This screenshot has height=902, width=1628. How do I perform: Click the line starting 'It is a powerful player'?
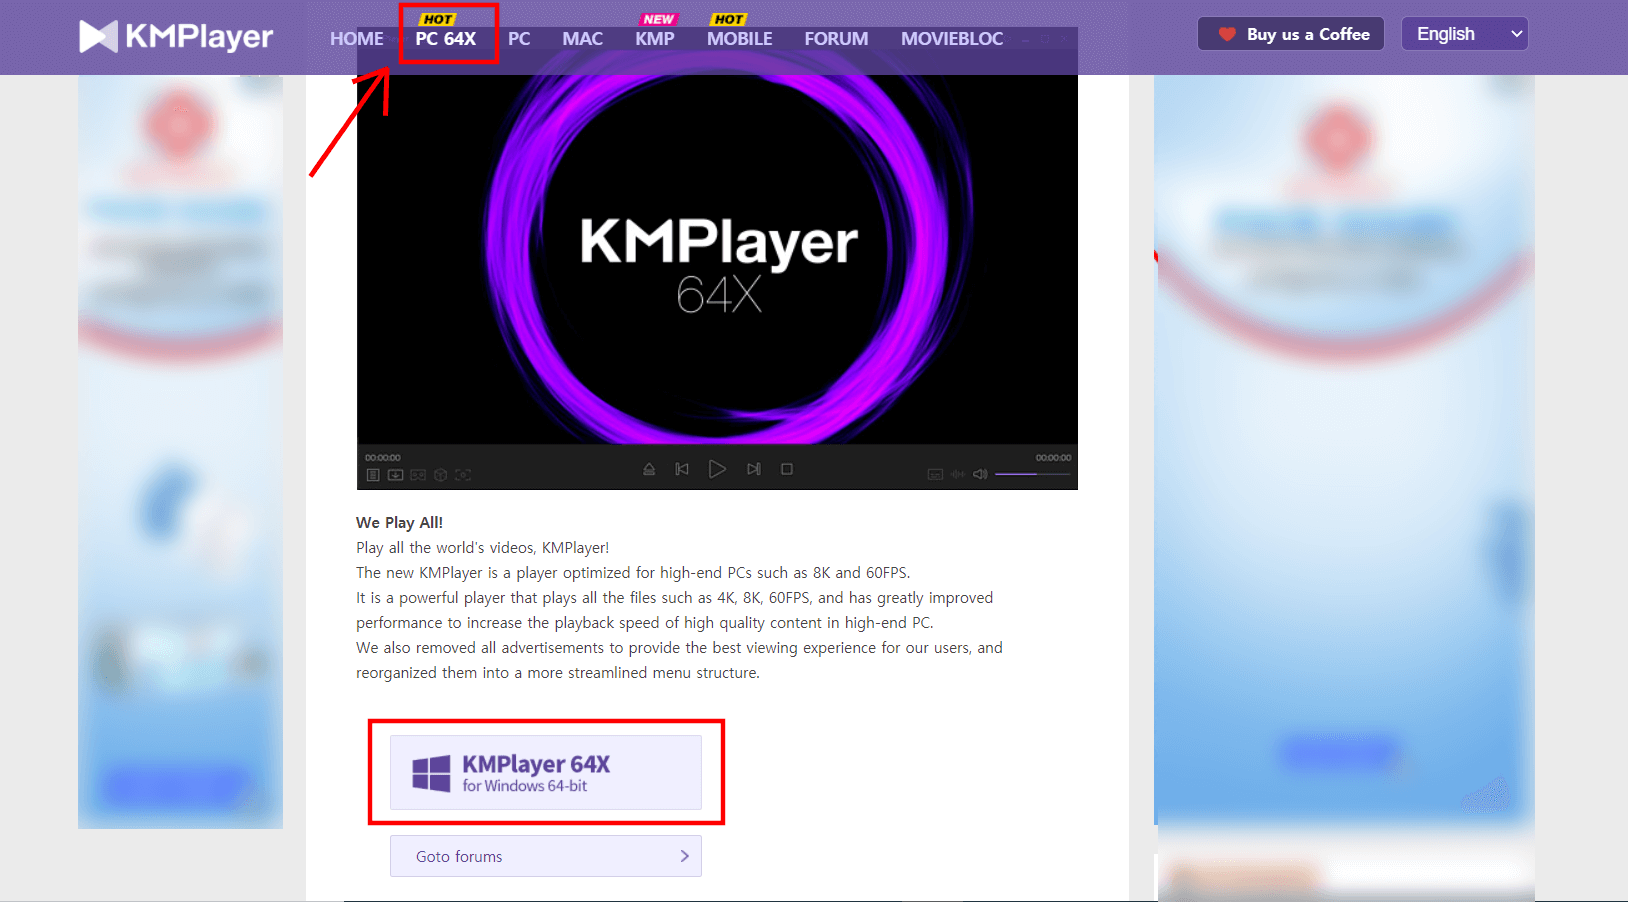[x=674, y=597]
